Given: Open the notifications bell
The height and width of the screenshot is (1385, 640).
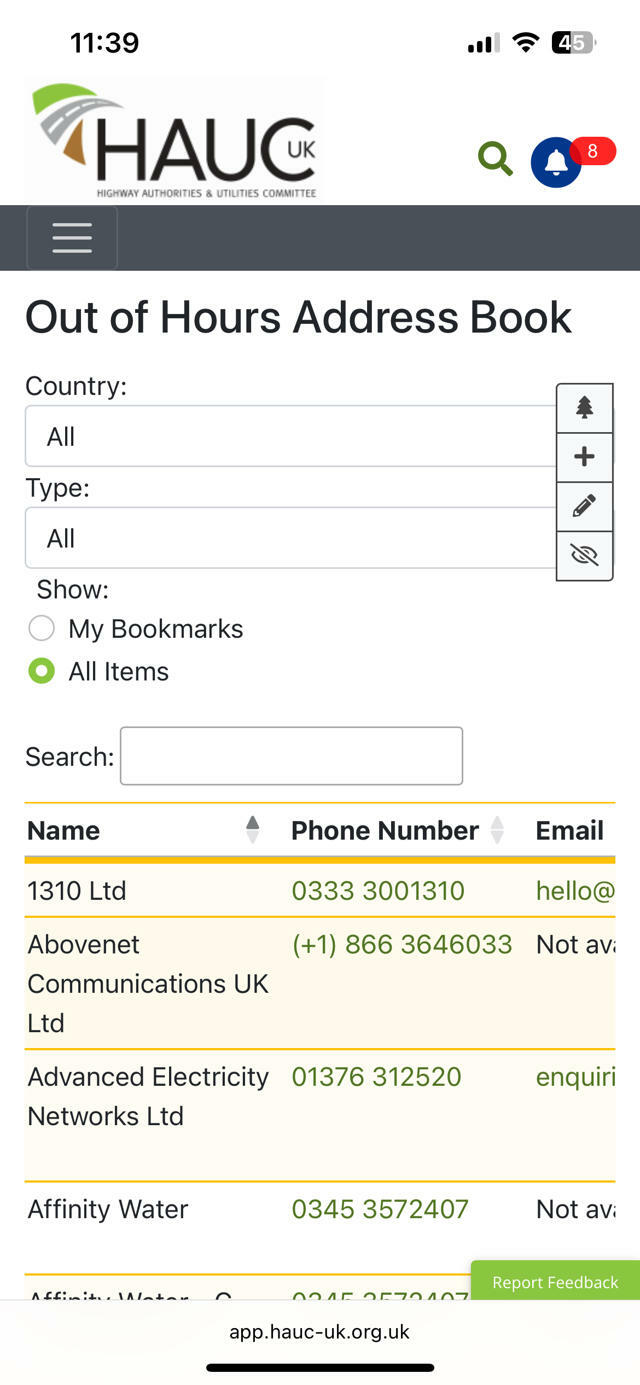Looking at the screenshot, I should [556, 162].
